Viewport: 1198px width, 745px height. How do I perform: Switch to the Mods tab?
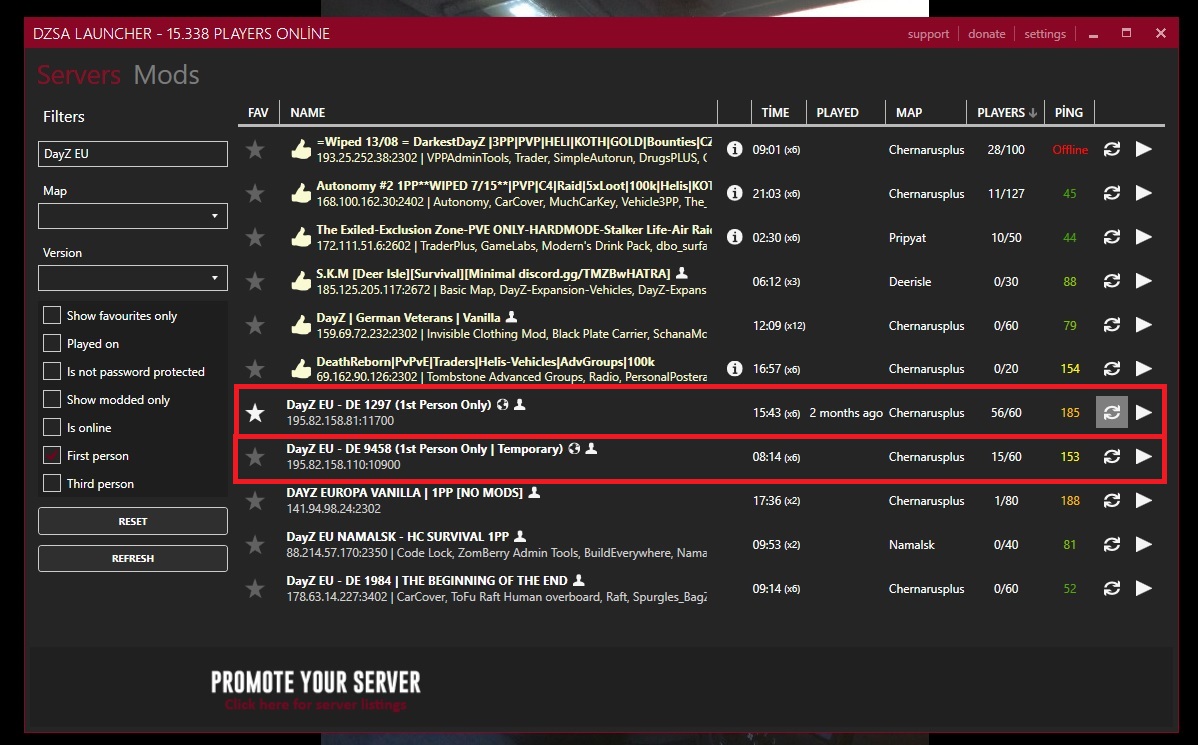(167, 75)
